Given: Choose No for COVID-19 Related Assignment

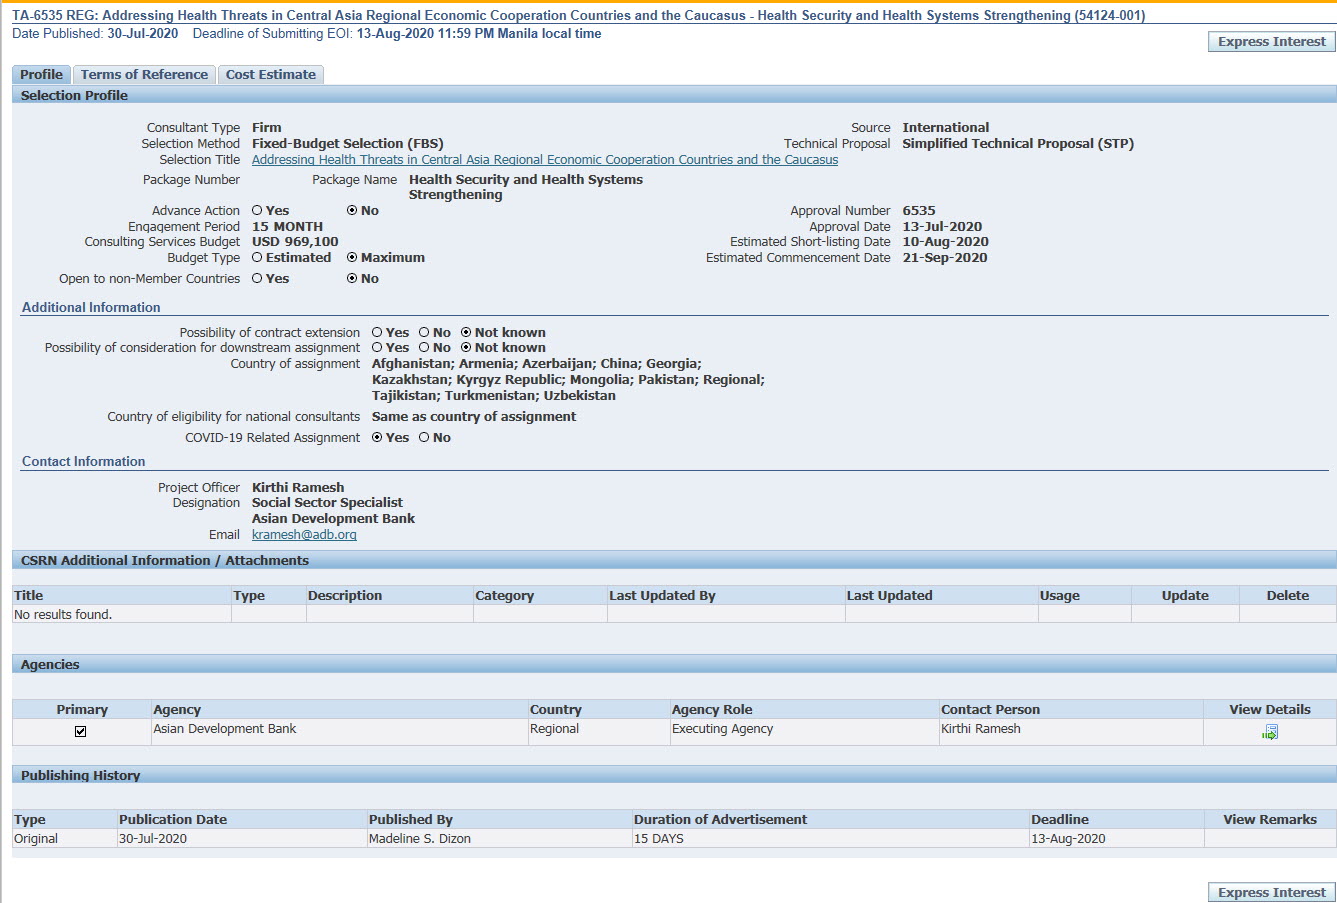Looking at the screenshot, I should click(x=424, y=438).
